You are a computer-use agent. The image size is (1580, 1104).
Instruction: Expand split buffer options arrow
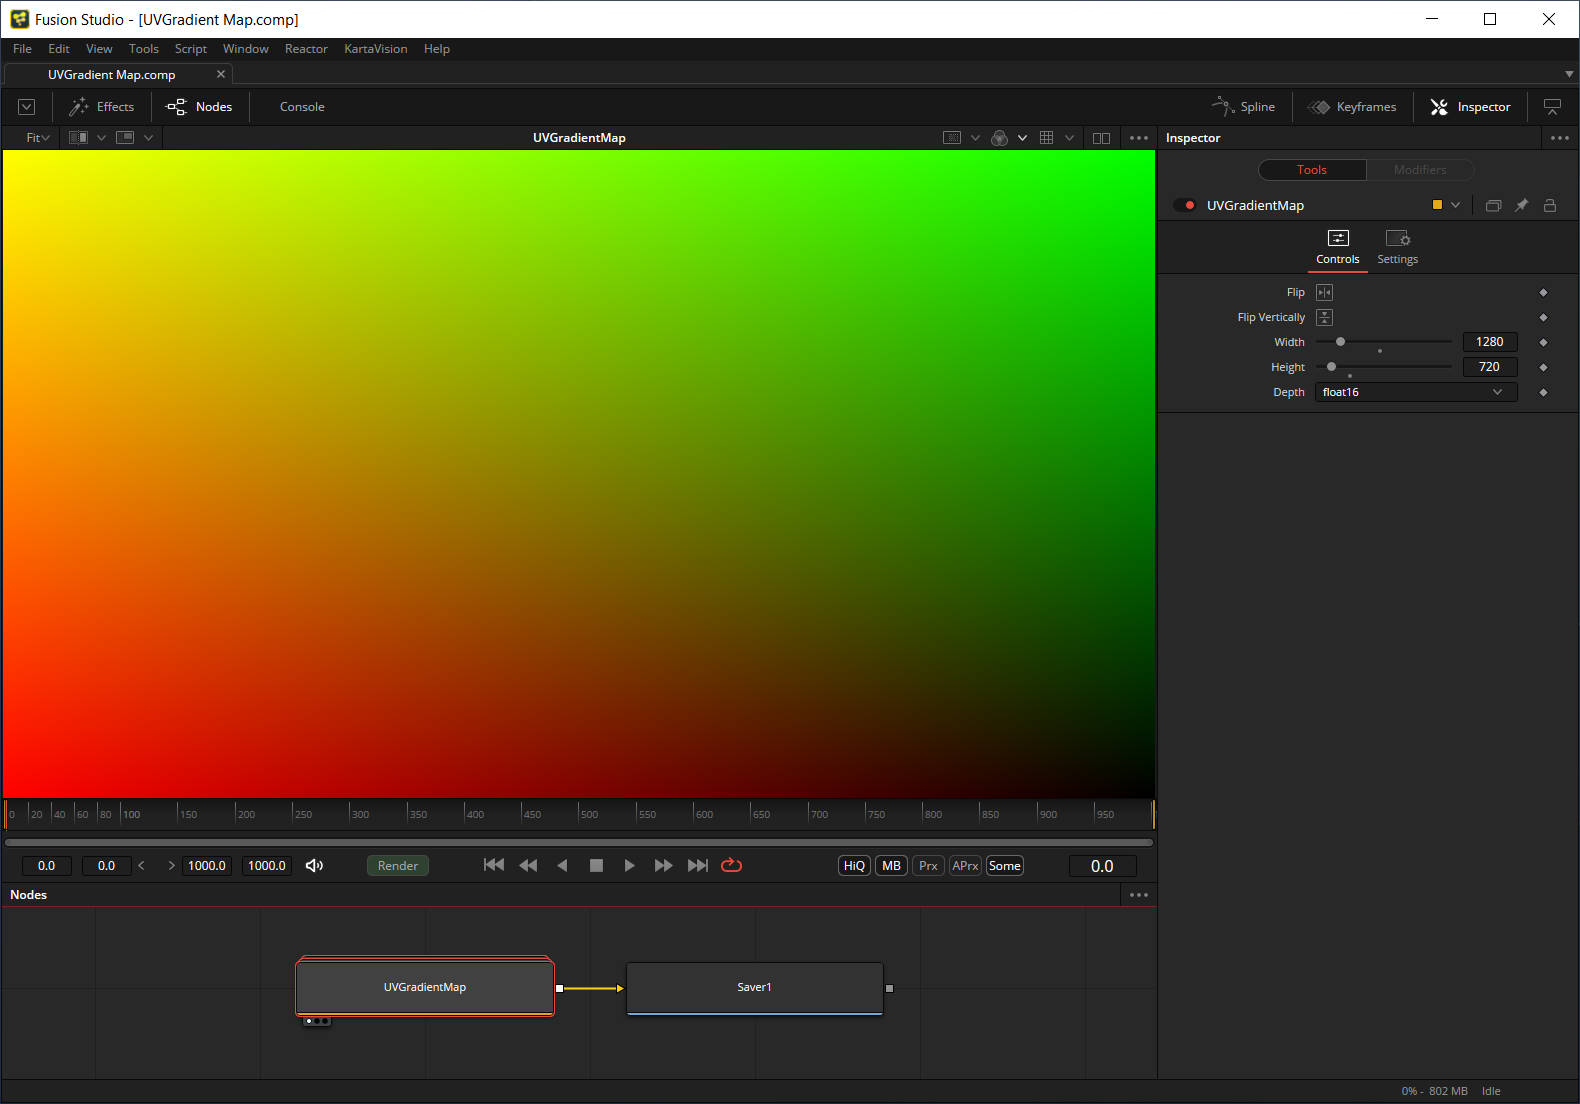101,138
